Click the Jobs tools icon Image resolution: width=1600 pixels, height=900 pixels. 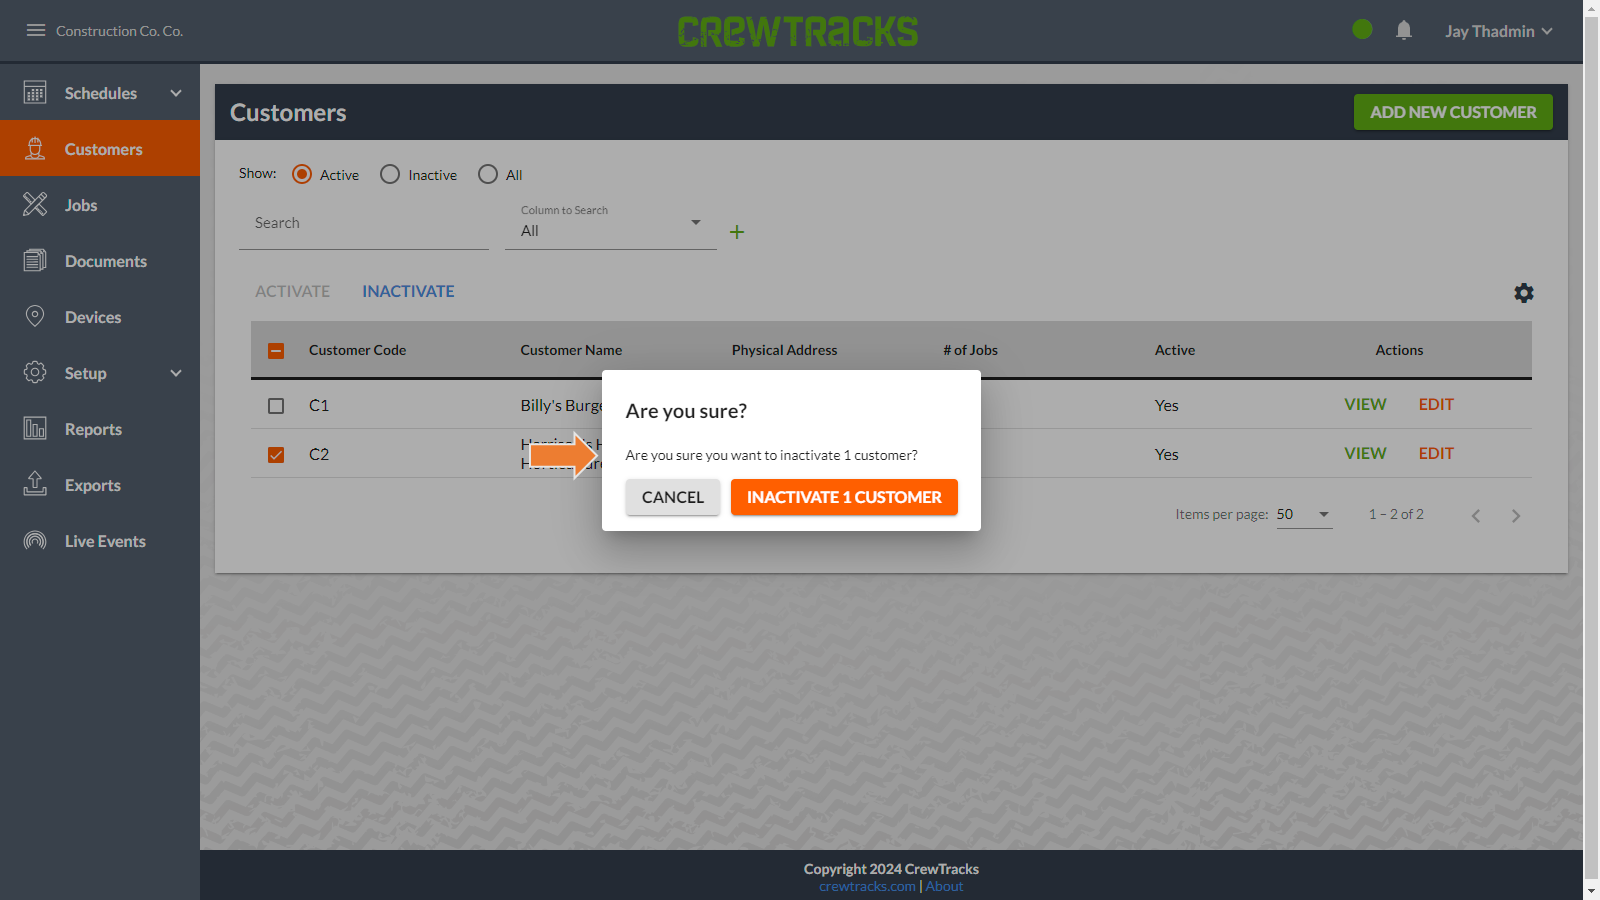(x=35, y=205)
